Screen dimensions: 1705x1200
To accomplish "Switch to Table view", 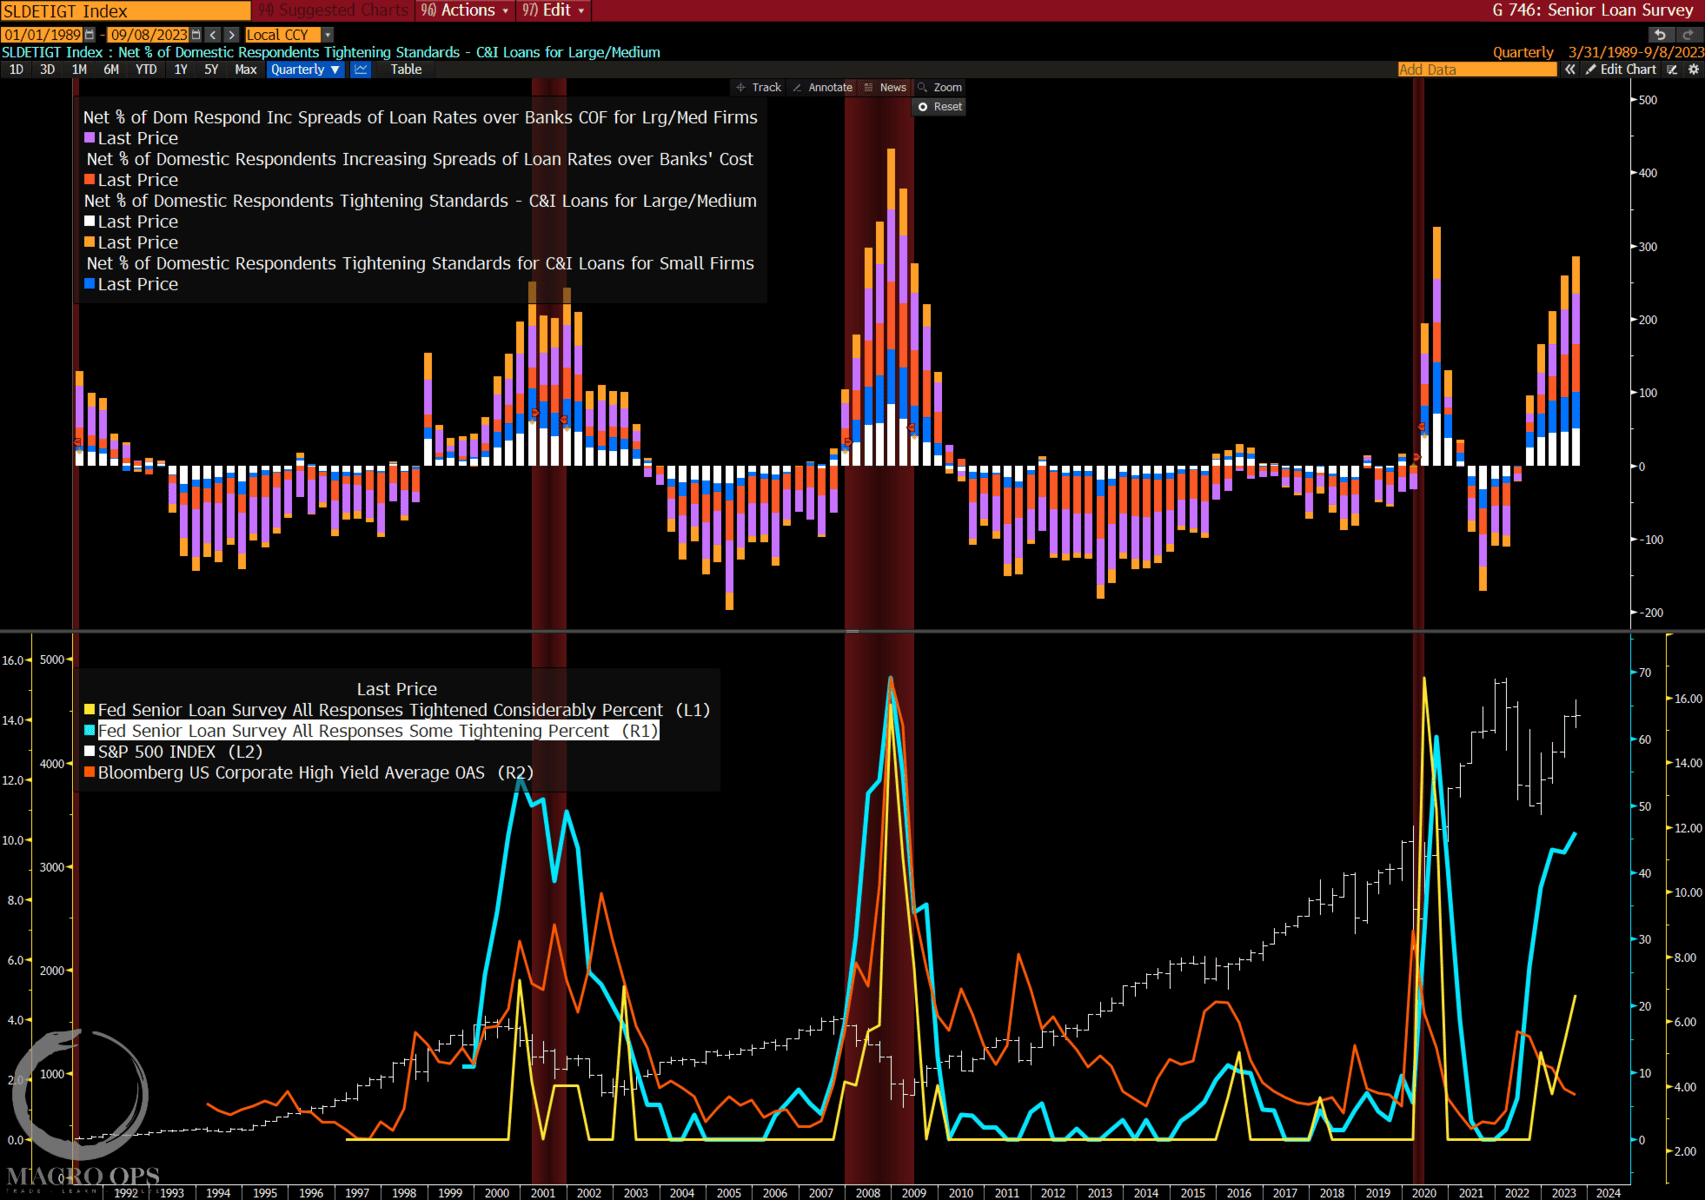I will (x=406, y=70).
